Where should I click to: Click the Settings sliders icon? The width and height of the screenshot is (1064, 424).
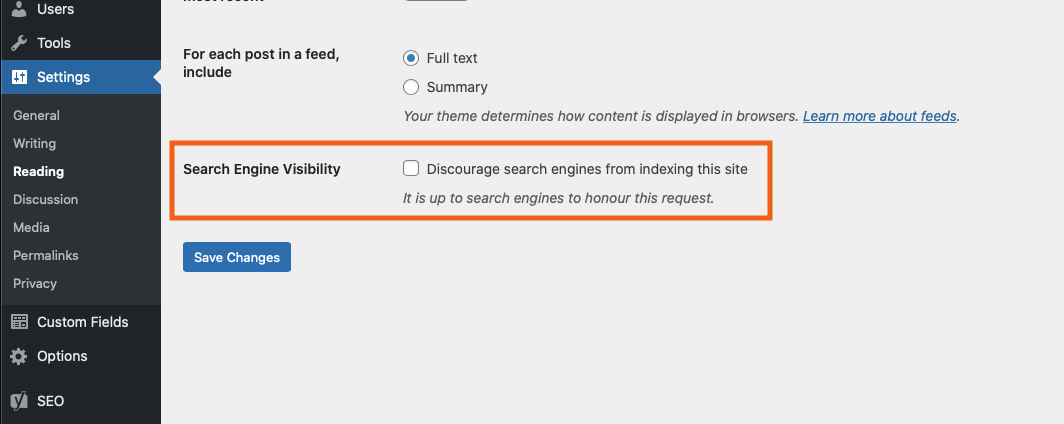tap(19, 77)
